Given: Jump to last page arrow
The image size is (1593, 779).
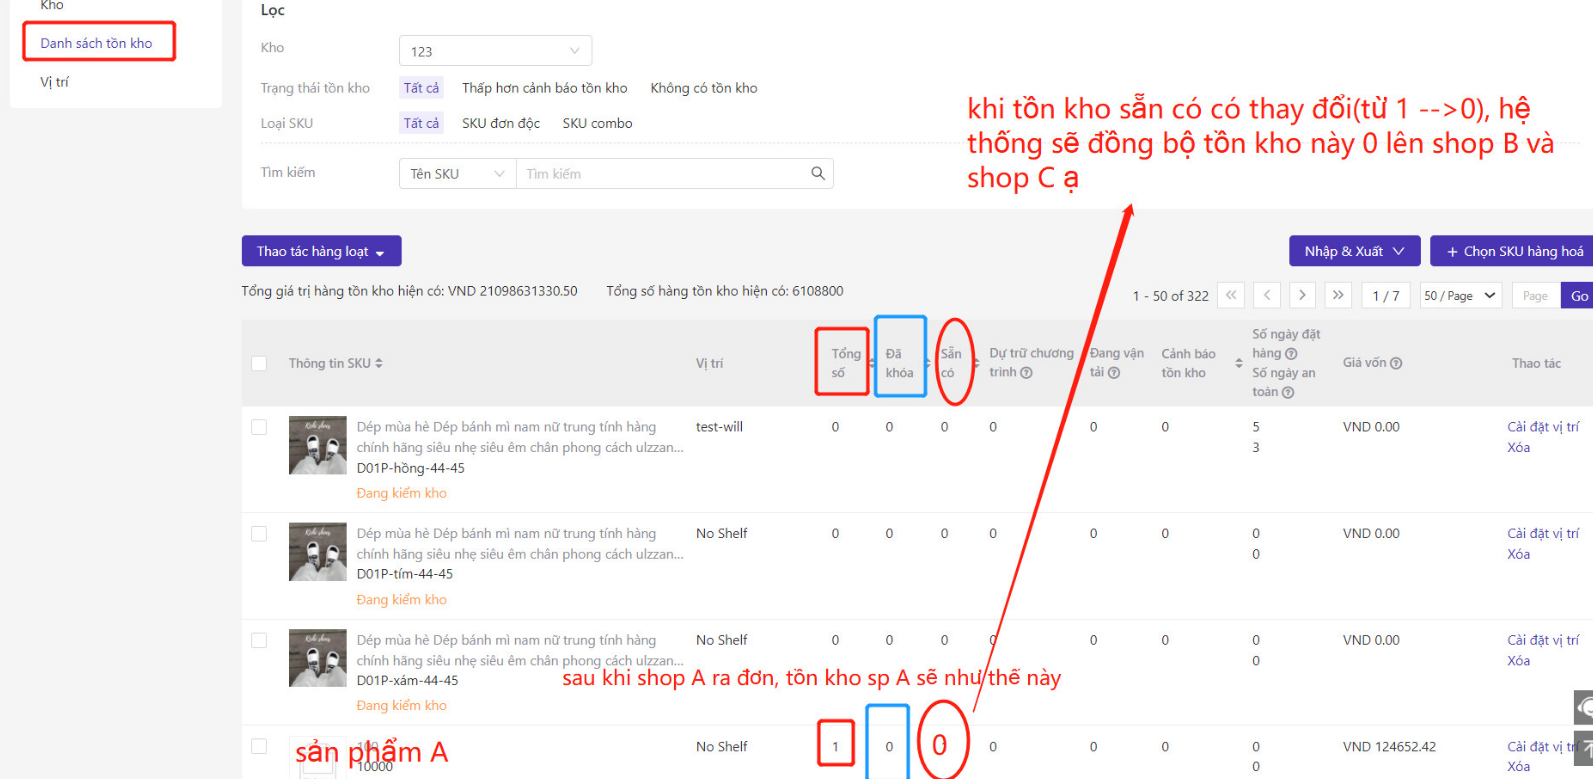Looking at the screenshot, I should pyautogui.click(x=1338, y=295).
